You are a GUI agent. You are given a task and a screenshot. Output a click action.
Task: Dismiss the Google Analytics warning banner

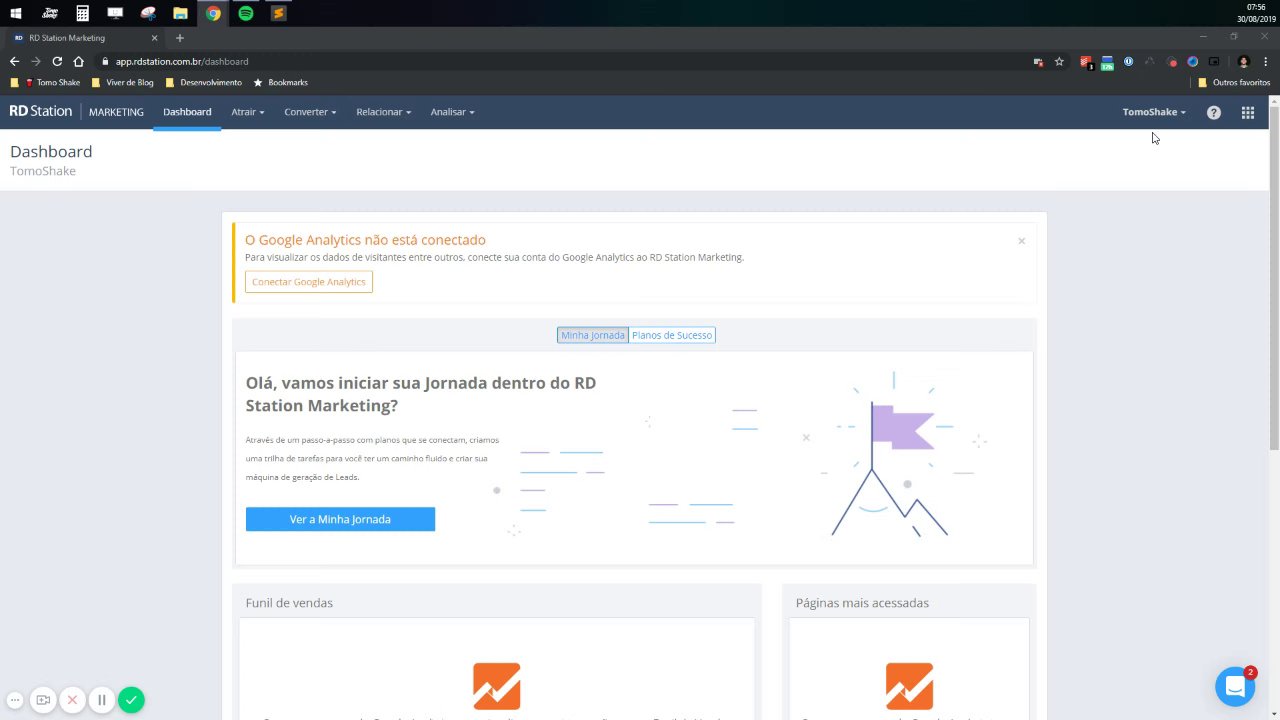pyautogui.click(x=1021, y=241)
